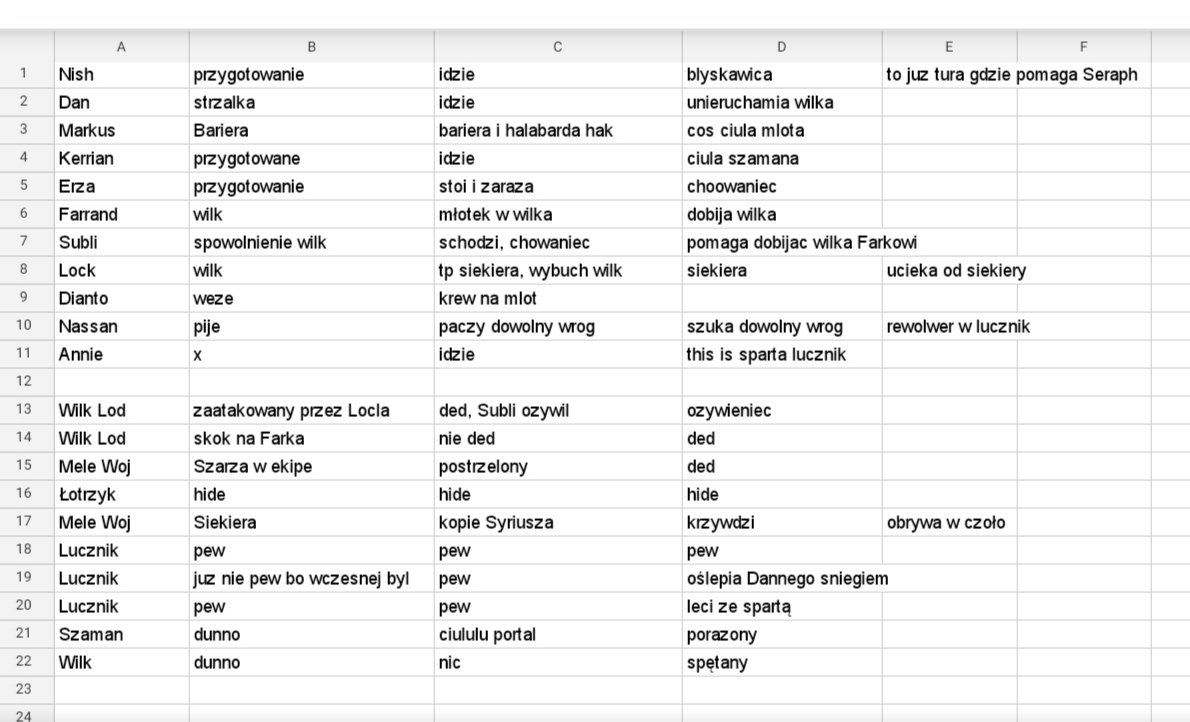Click the cell containing Nish
Screen dimensions: 1190x722
tap(121, 74)
